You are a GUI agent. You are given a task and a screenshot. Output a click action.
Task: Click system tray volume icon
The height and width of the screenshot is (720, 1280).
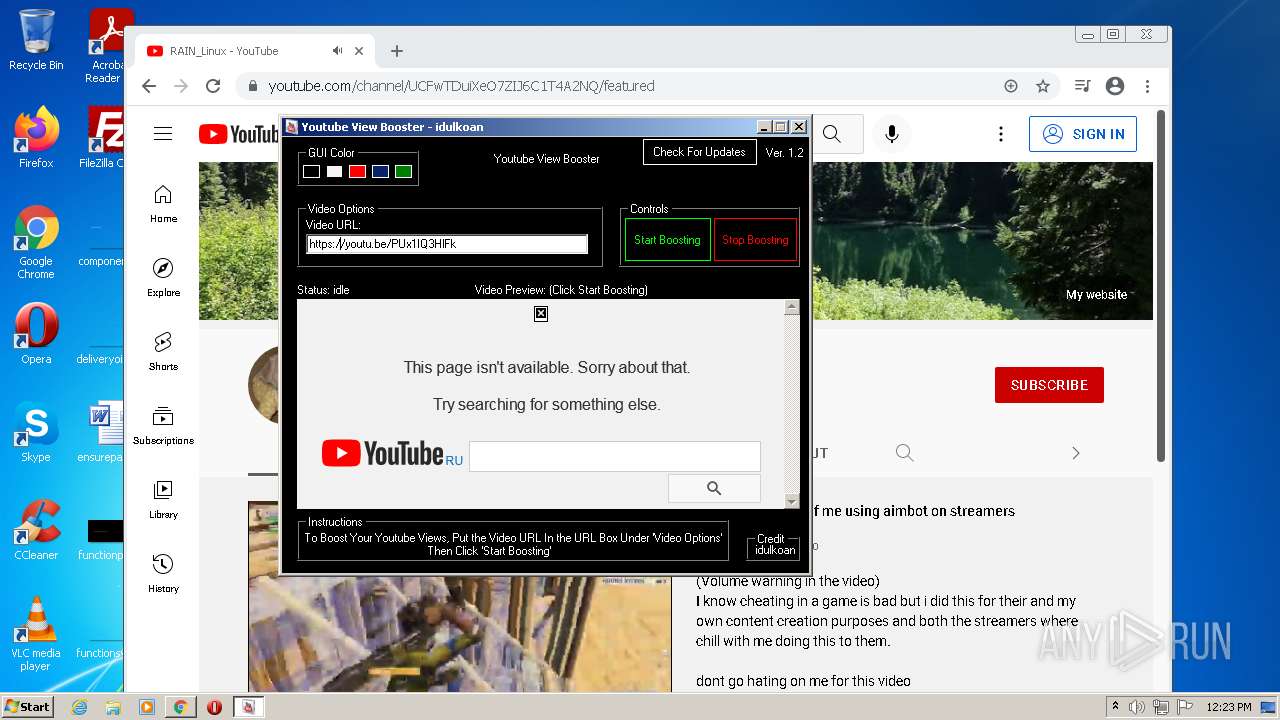coord(1137,707)
